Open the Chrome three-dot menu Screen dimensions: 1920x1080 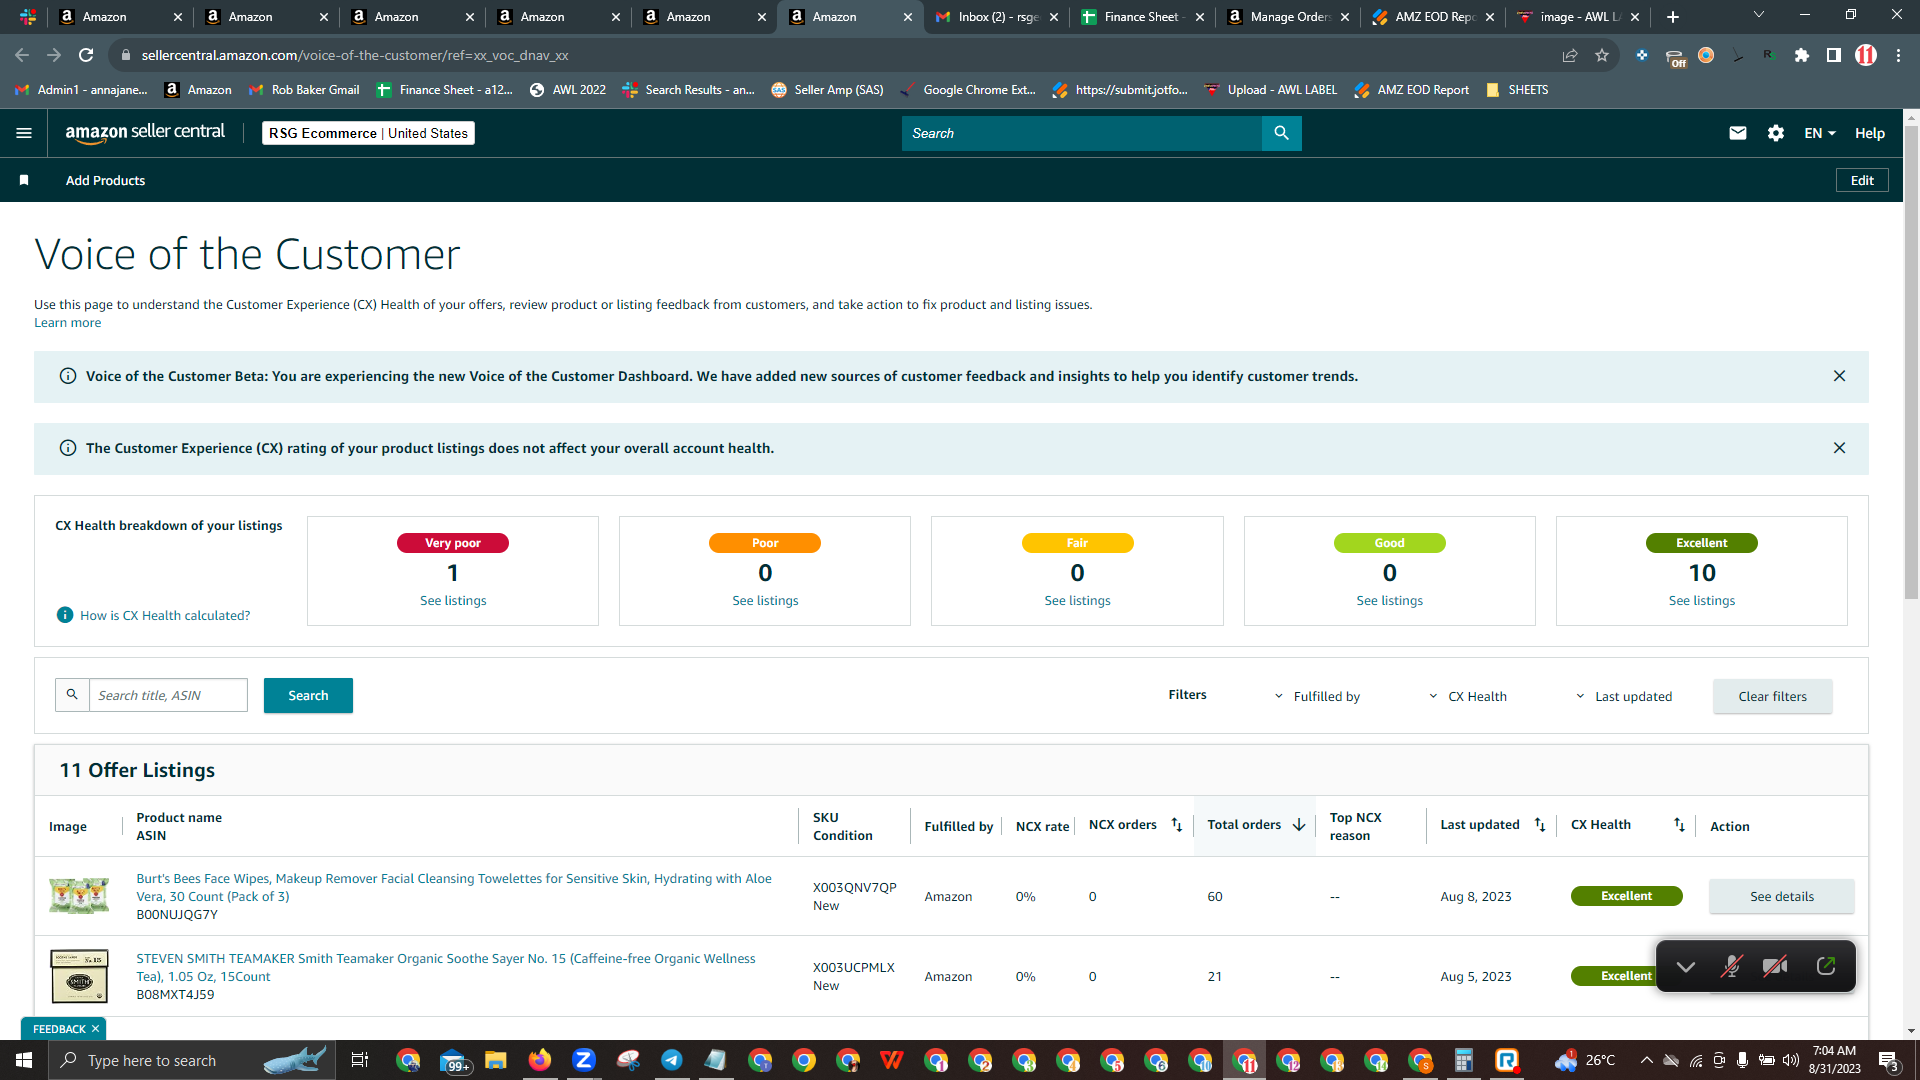click(x=1898, y=55)
